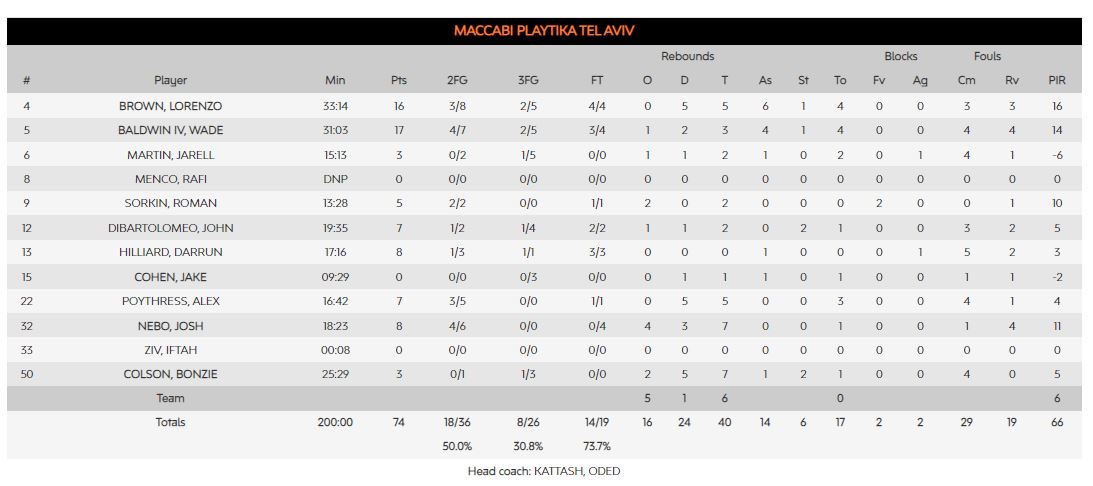Click the PIR column header
The height and width of the screenshot is (486, 1093).
[1057, 81]
